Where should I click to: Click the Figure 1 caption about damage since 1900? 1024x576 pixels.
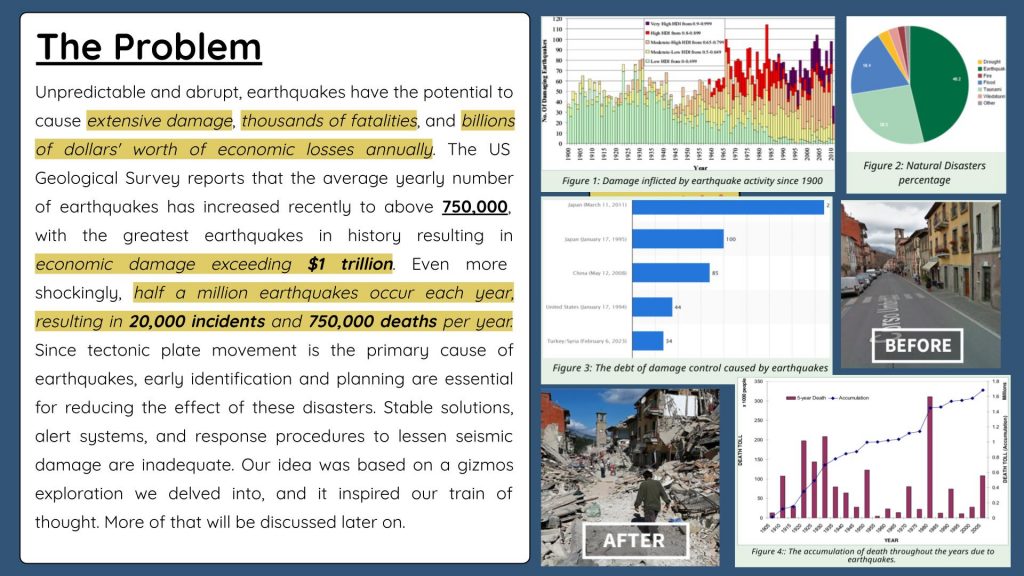[x=692, y=181]
